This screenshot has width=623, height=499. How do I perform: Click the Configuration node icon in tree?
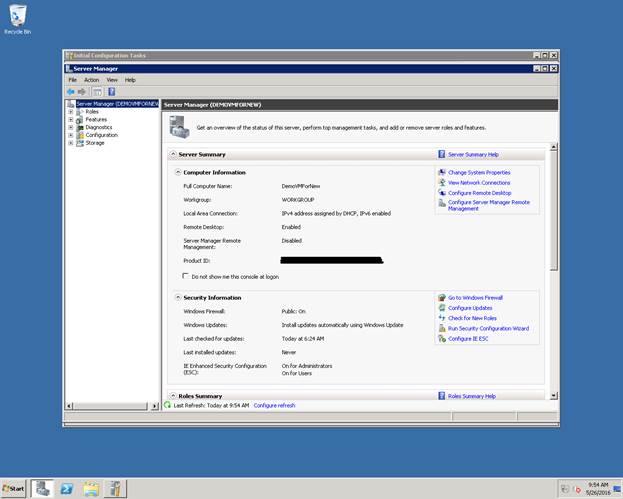click(x=80, y=135)
